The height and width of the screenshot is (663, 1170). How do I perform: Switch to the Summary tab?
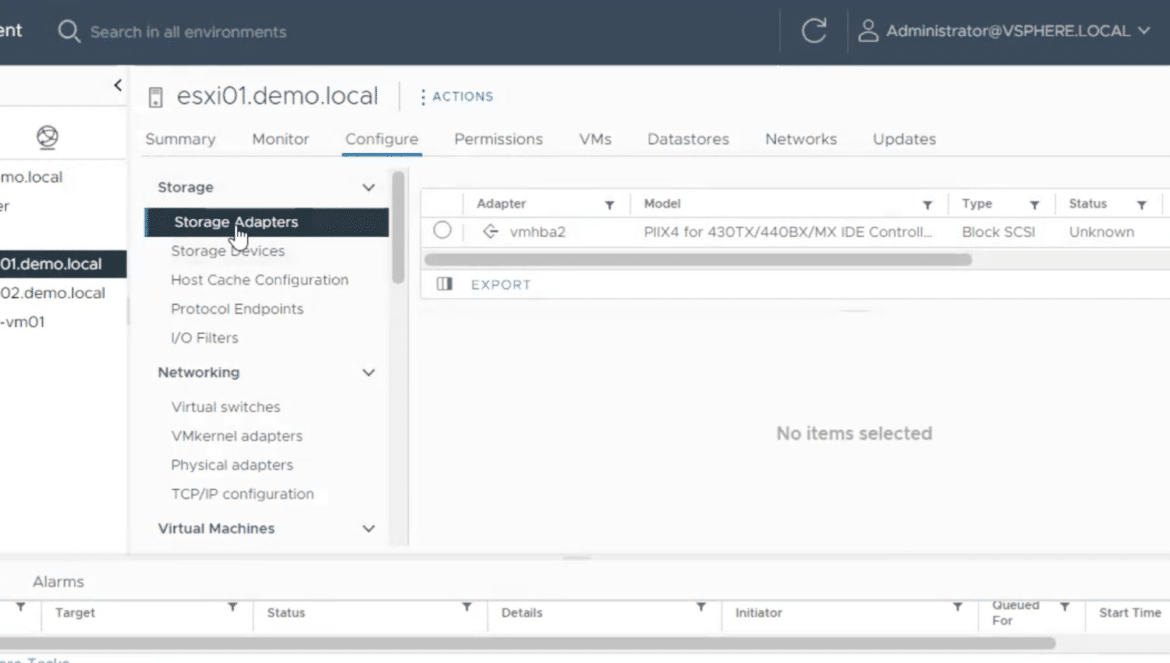click(181, 139)
